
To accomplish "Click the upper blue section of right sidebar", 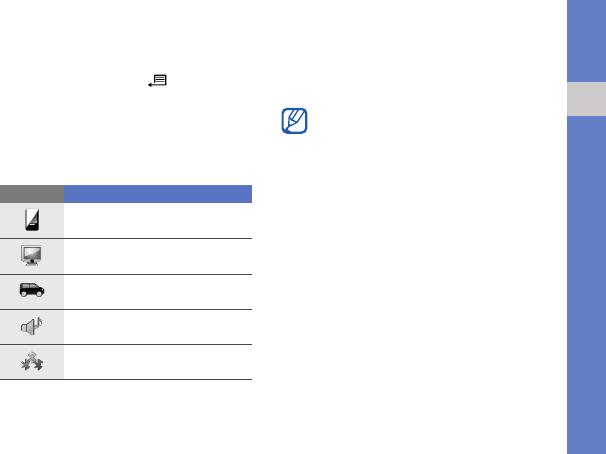I will pos(586,41).
